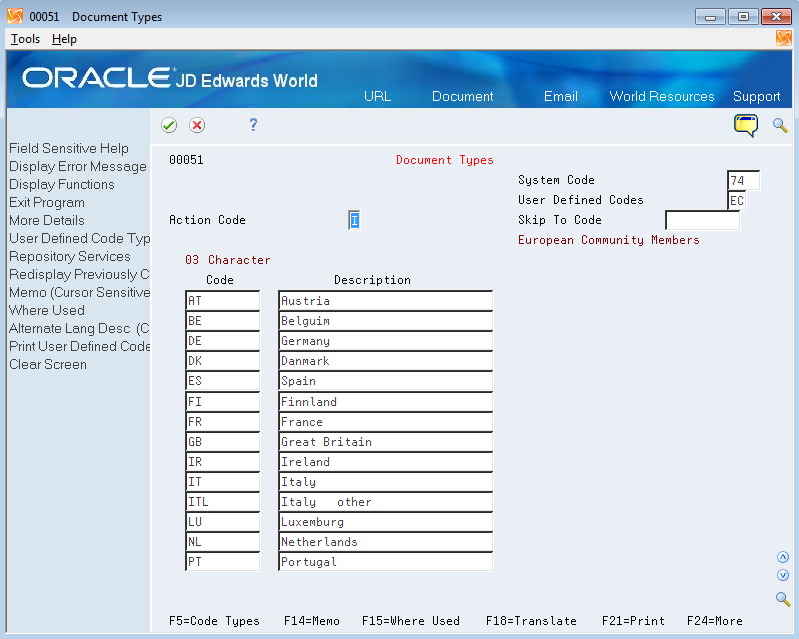The image size is (799, 639).
Task: Select Redisplay Previously Changed option
Action: (79, 274)
